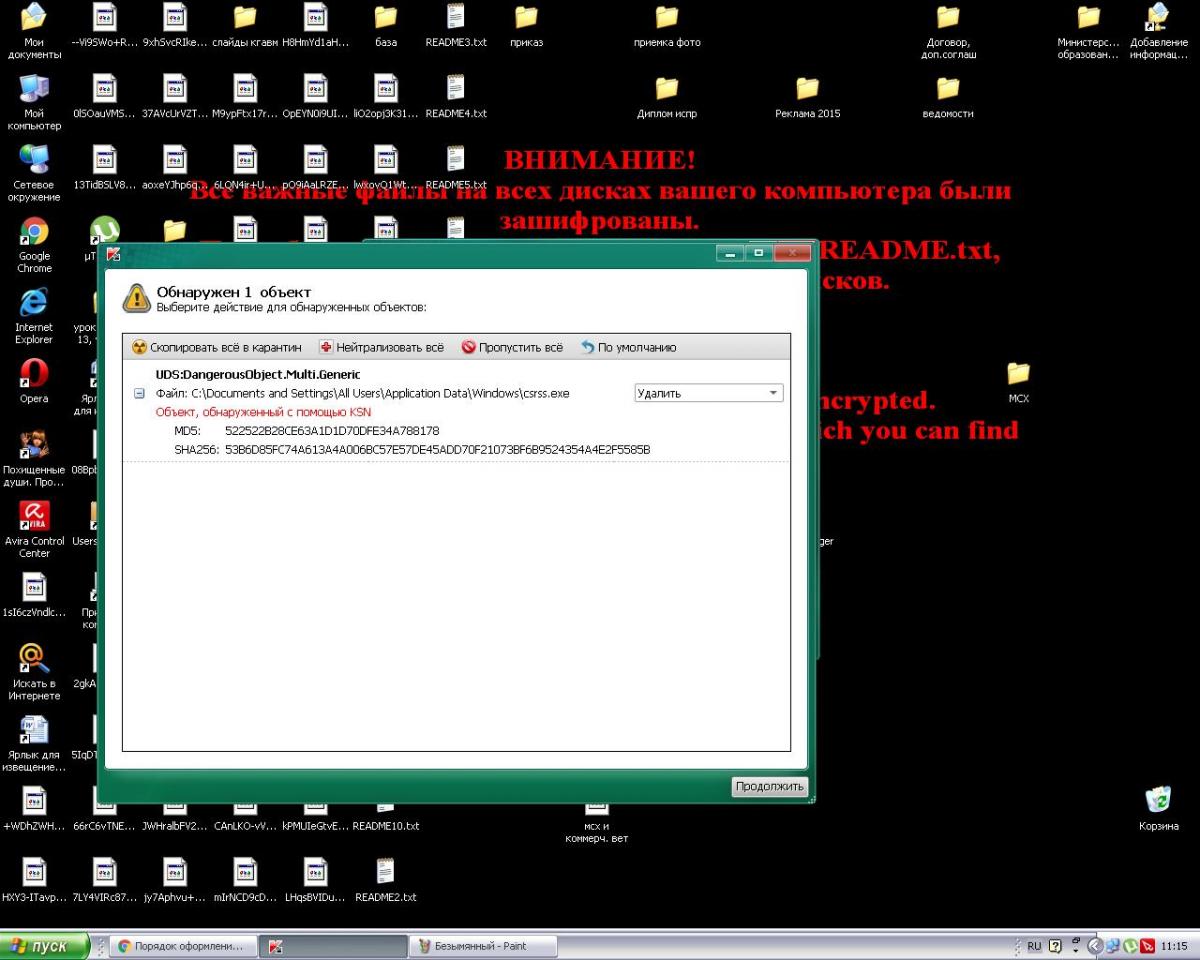Open the Диплом испр folder
Image resolution: width=1200 pixels, height=960 pixels.
pos(667,95)
